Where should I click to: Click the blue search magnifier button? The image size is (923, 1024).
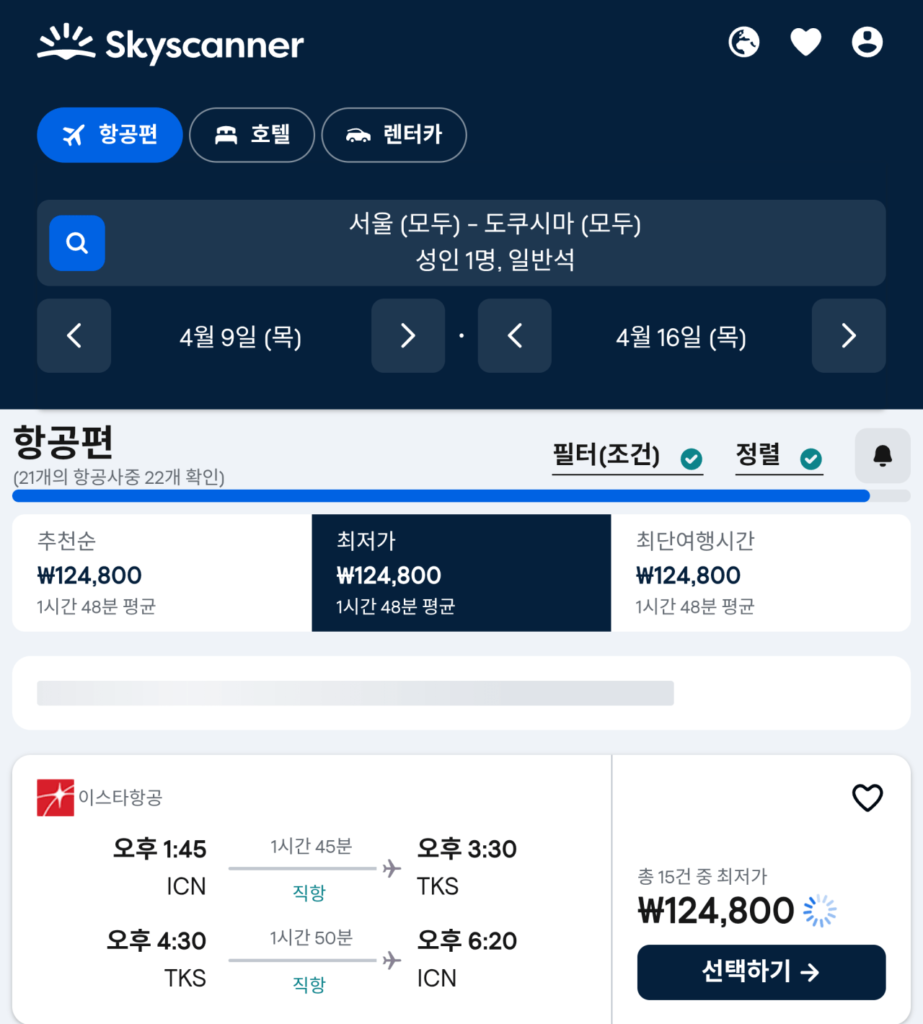[77, 243]
